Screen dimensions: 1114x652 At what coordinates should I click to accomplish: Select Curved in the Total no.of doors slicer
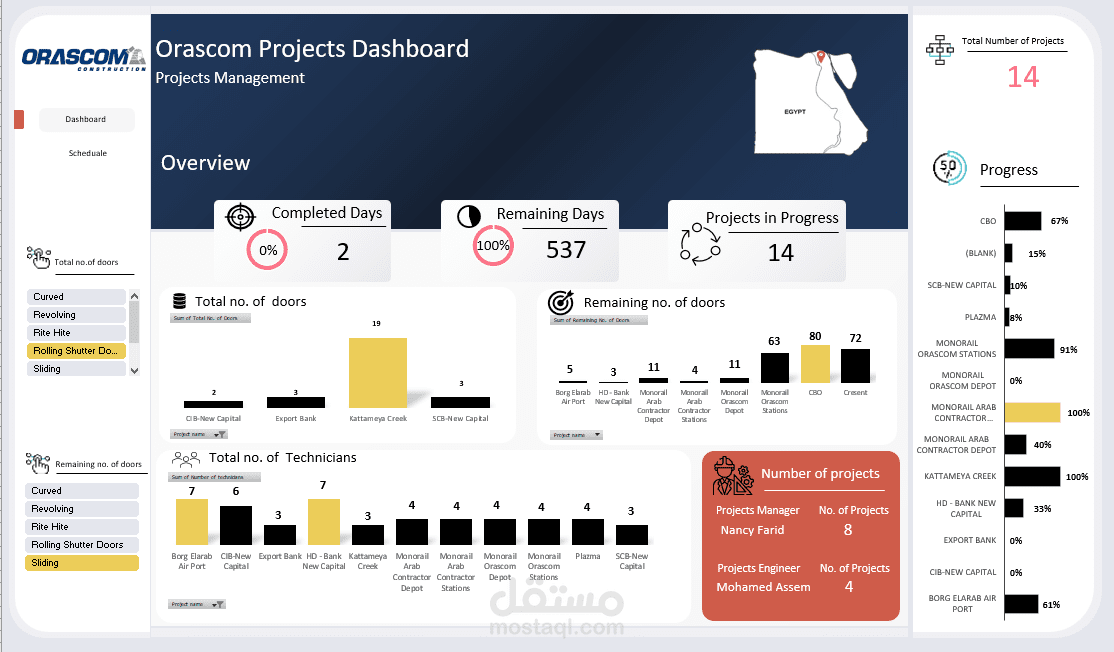(76, 297)
